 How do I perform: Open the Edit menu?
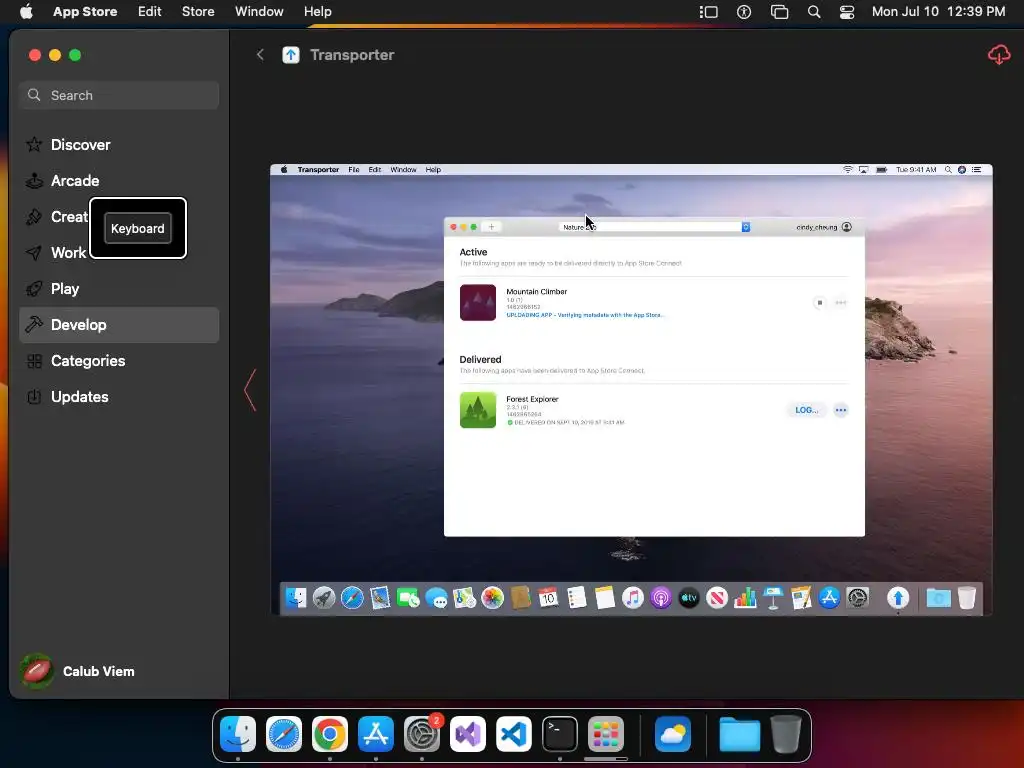(x=150, y=11)
